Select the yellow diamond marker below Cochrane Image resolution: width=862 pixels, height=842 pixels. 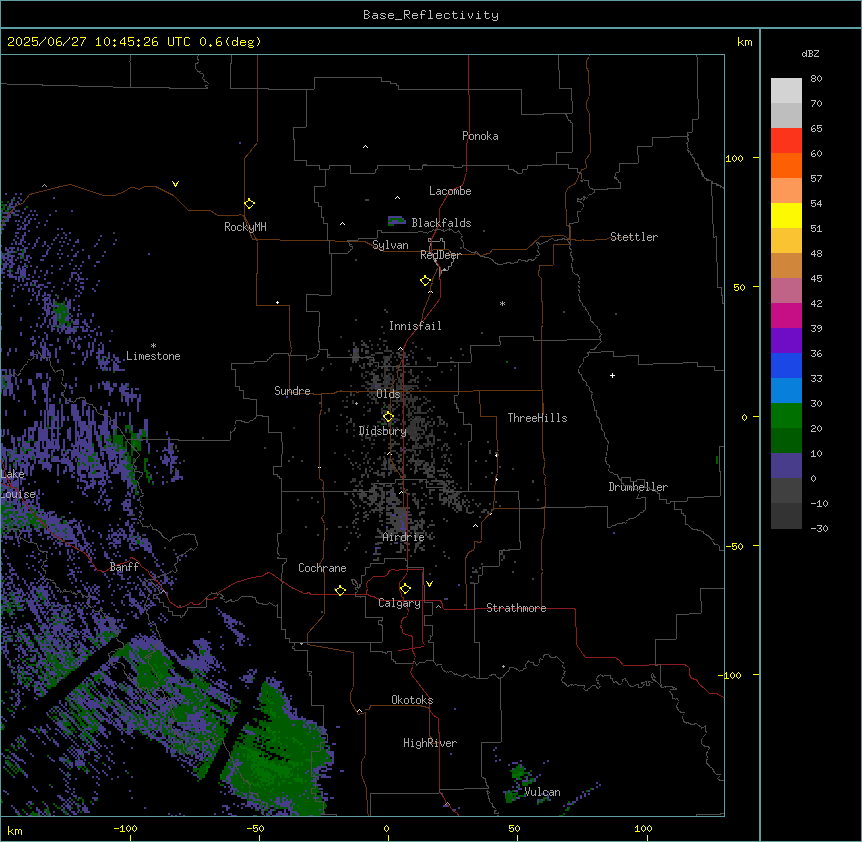coord(340,590)
